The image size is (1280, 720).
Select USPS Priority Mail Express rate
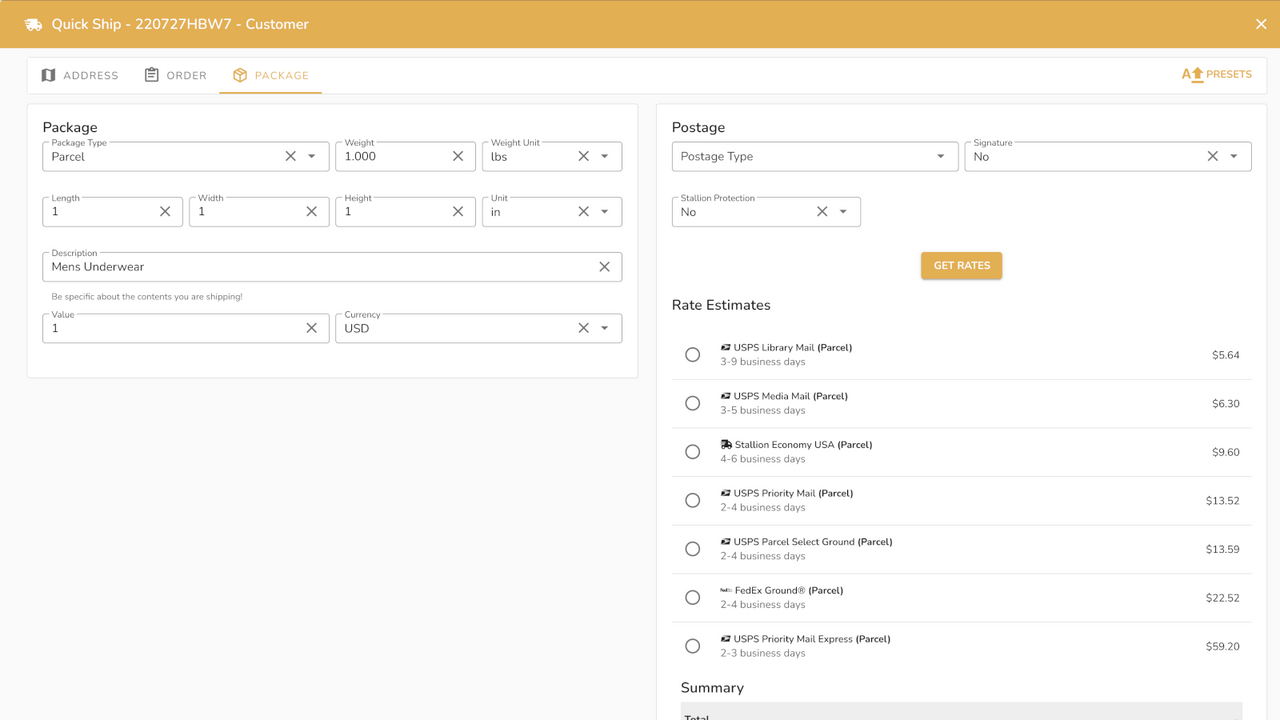point(692,646)
